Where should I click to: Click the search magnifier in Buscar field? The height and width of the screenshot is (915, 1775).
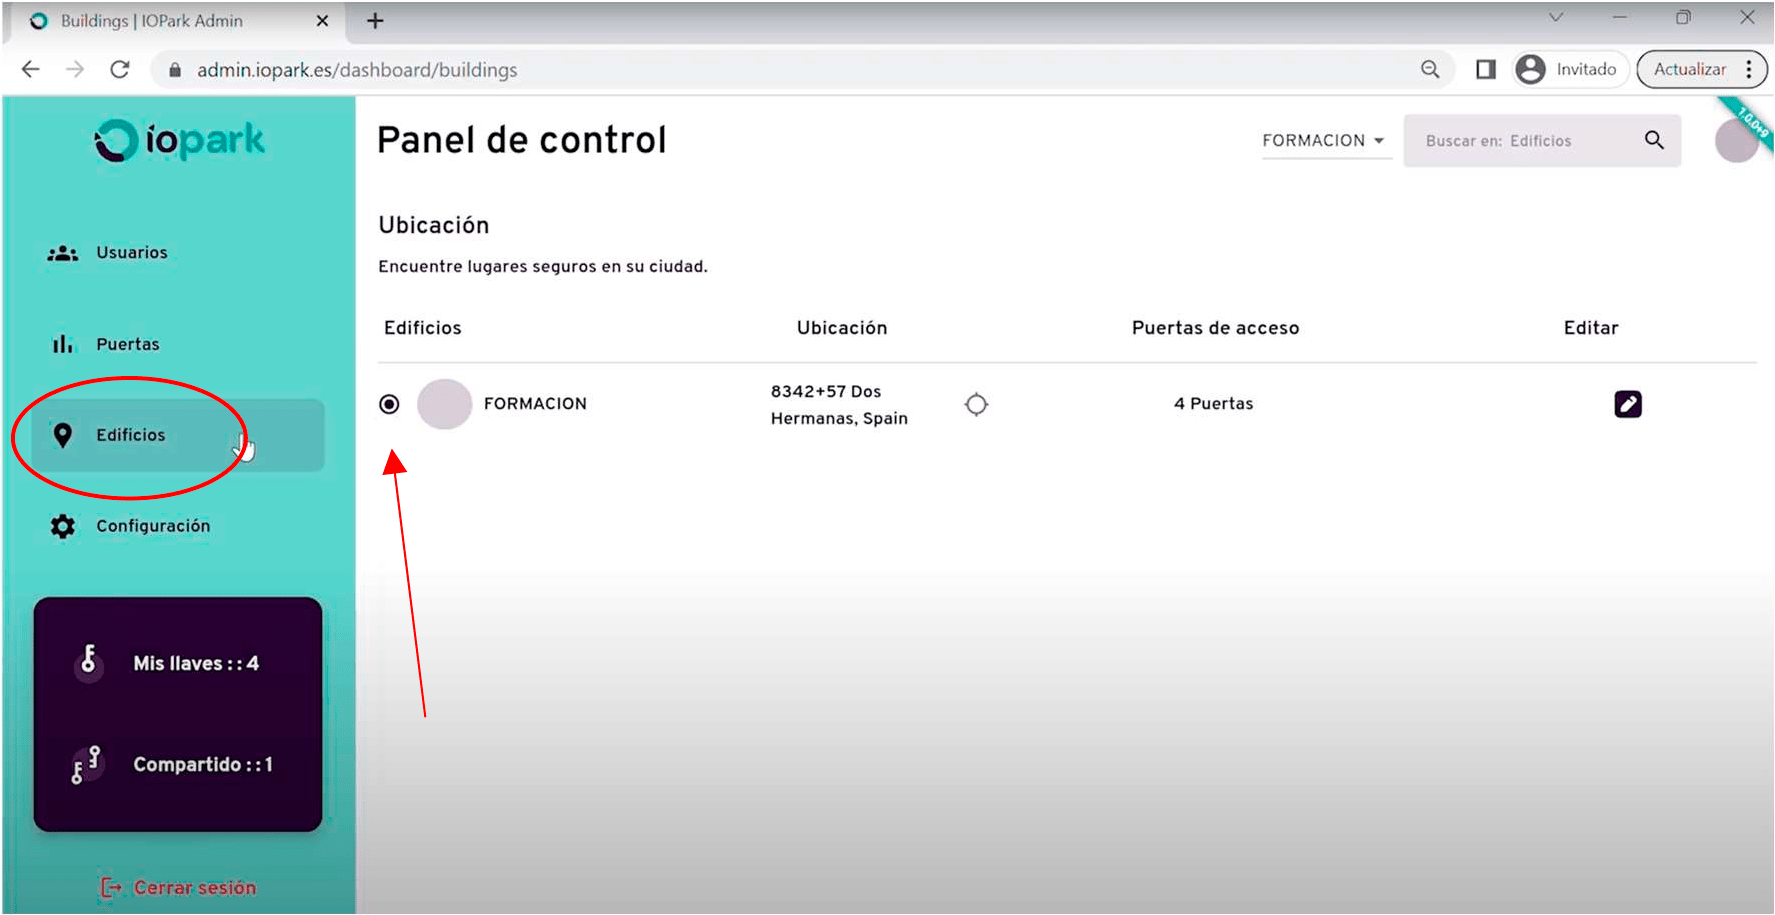click(x=1654, y=140)
